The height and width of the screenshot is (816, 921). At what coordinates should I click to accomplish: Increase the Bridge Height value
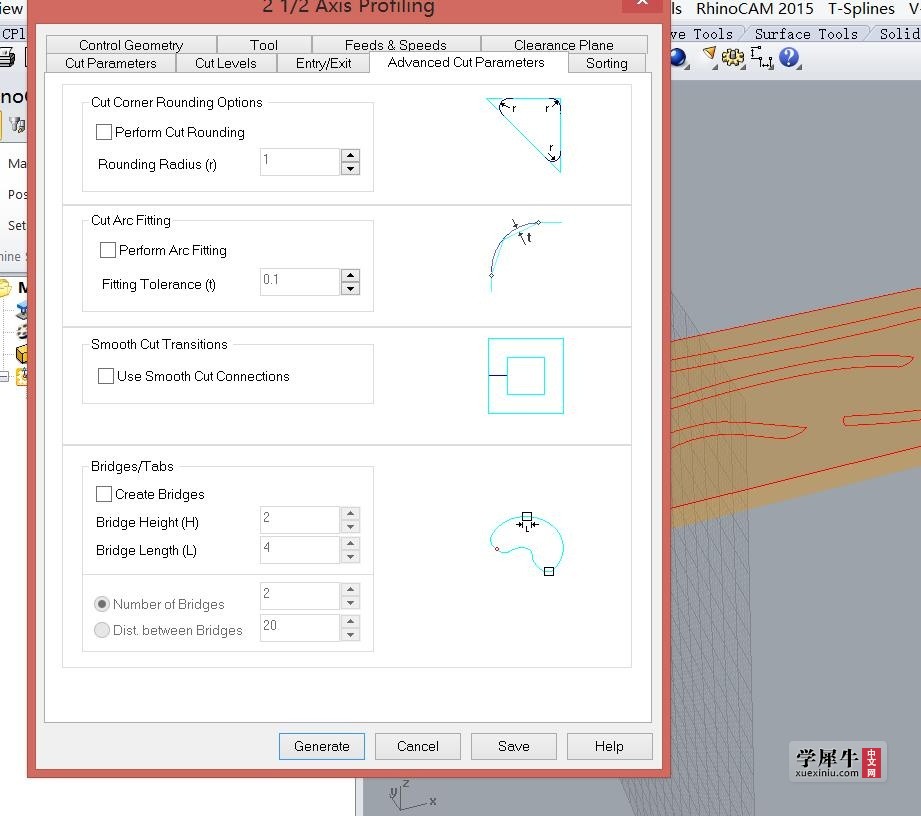coord(351,513)
